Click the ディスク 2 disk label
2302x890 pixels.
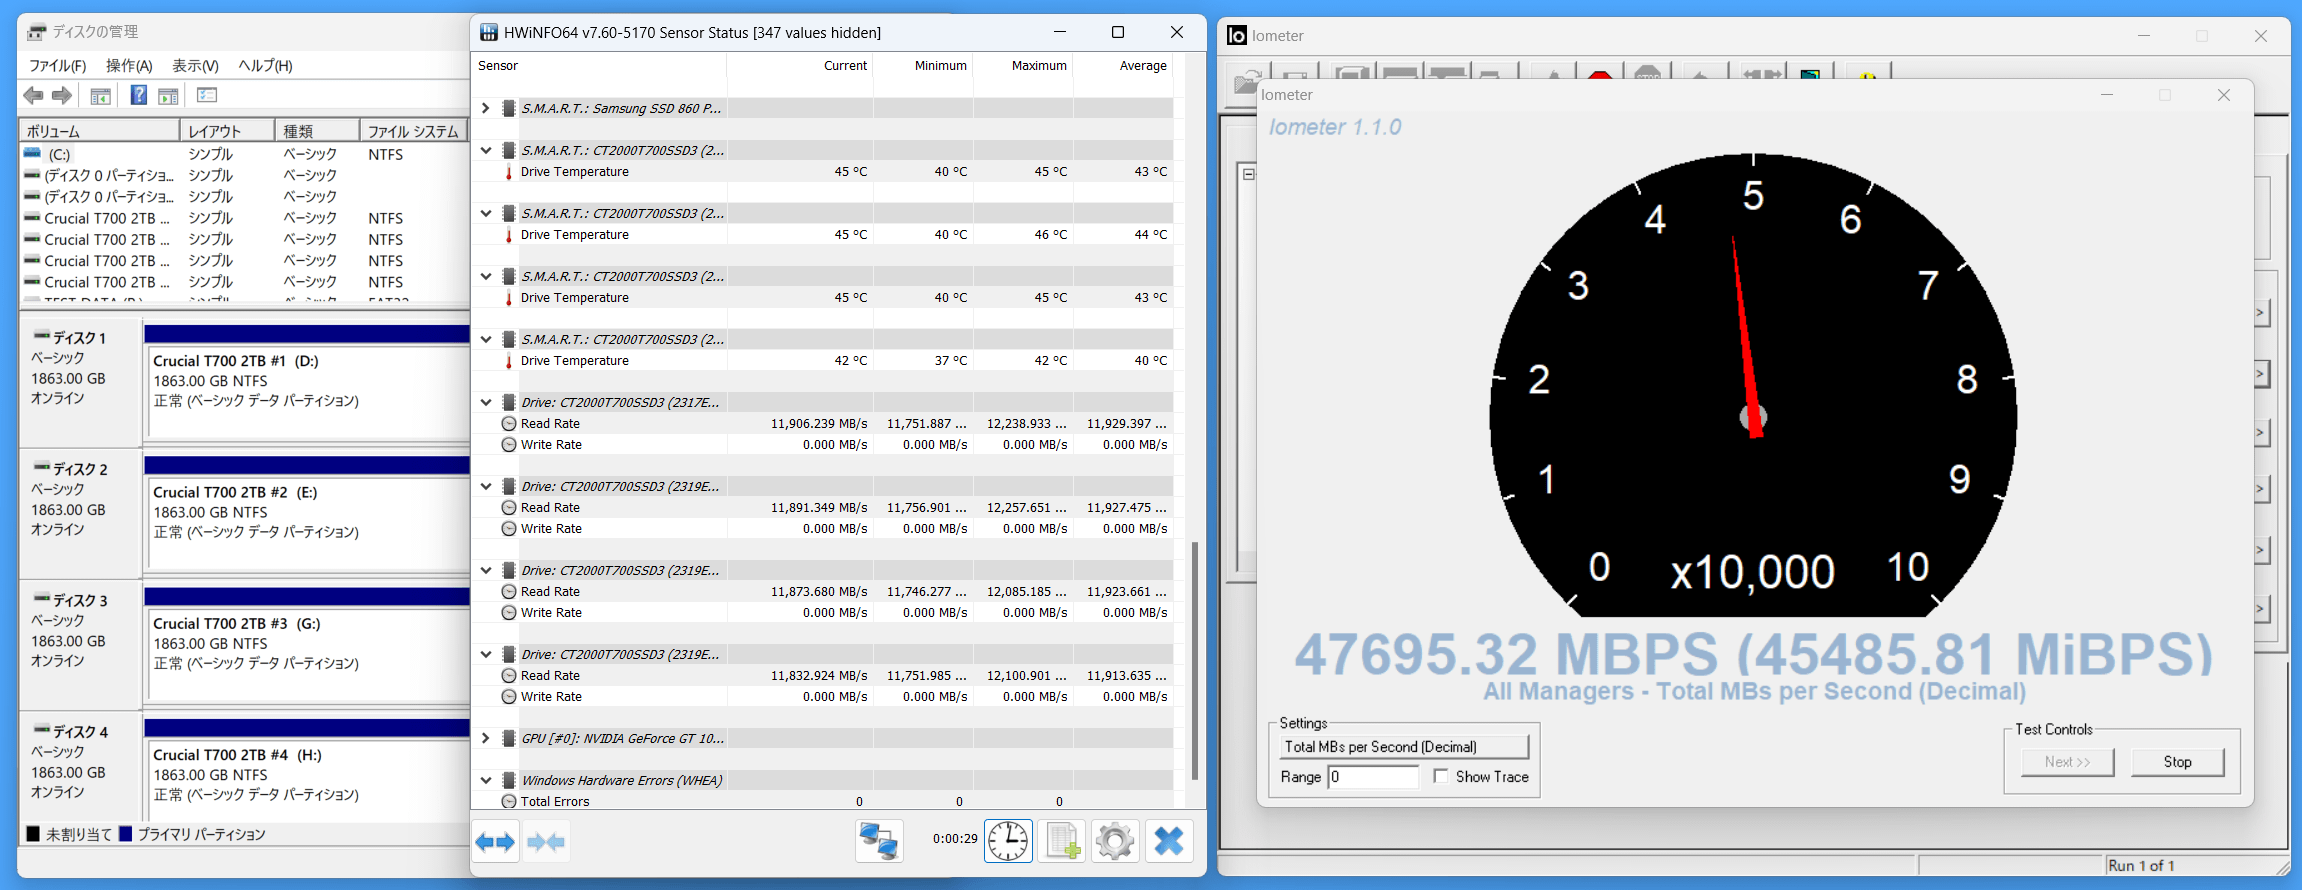(79, 469)
